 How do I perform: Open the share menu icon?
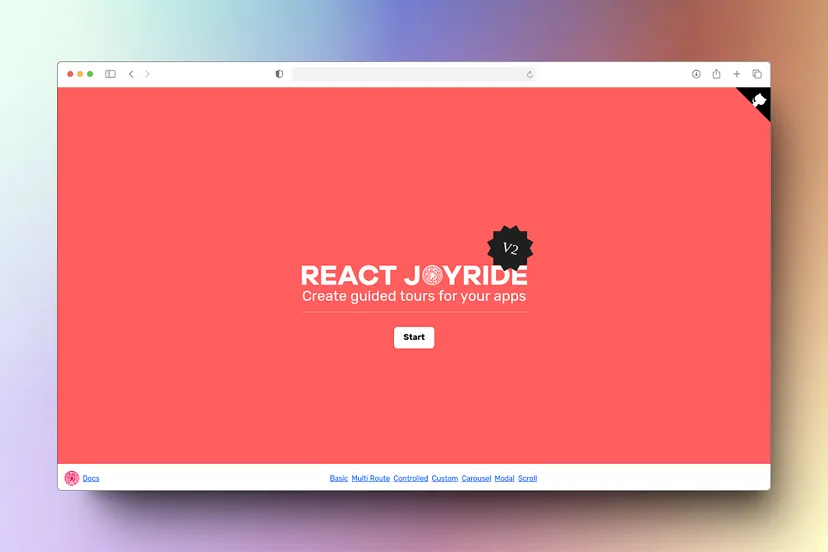pyautogui.click(x=716, y=74)
